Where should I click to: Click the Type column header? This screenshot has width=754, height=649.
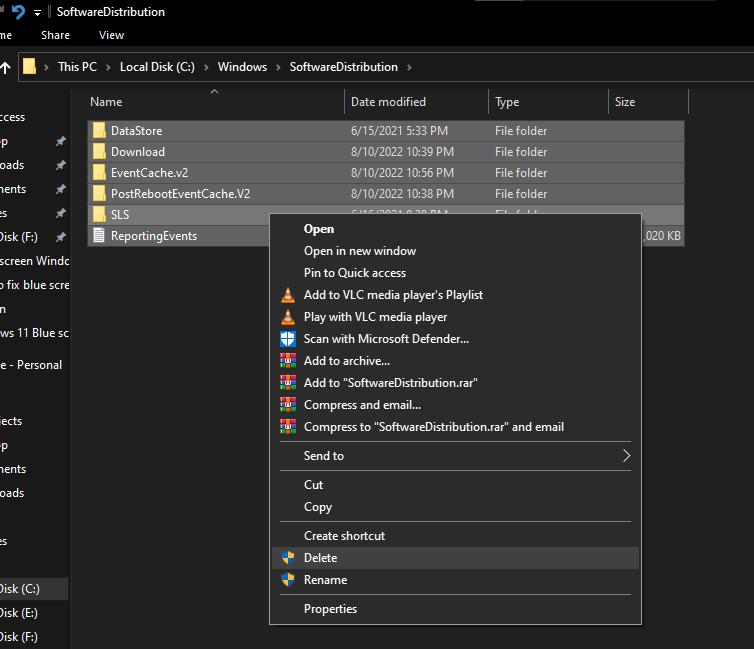click(507, 102)
